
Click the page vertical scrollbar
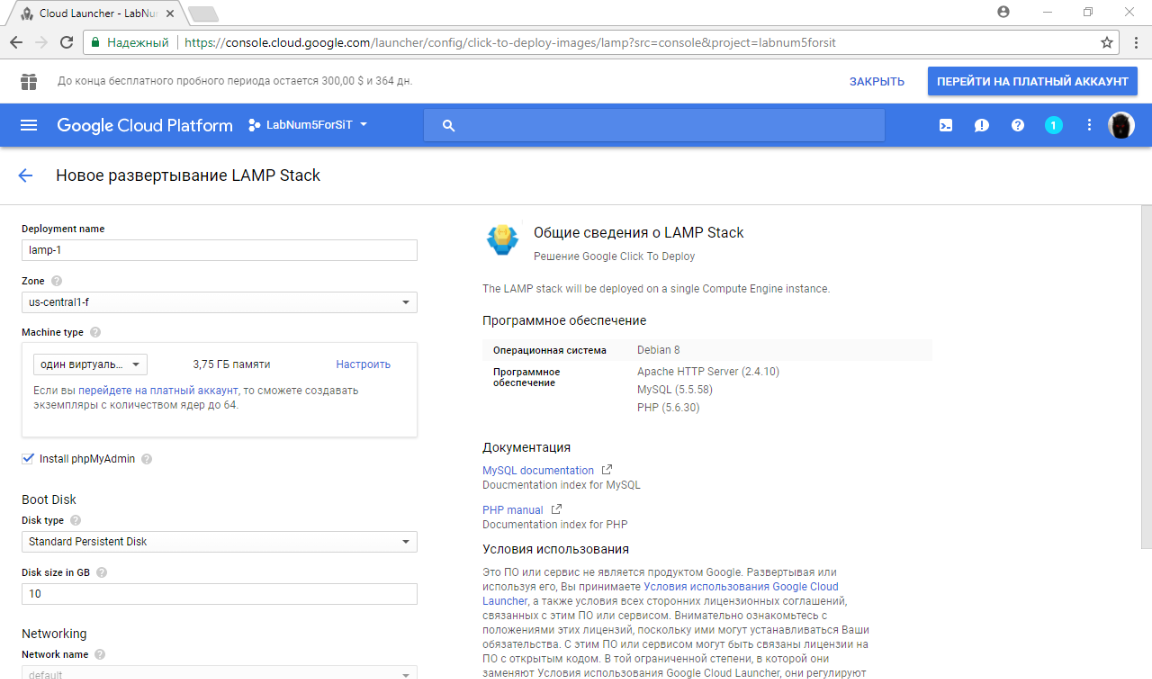pos(1146,377)
